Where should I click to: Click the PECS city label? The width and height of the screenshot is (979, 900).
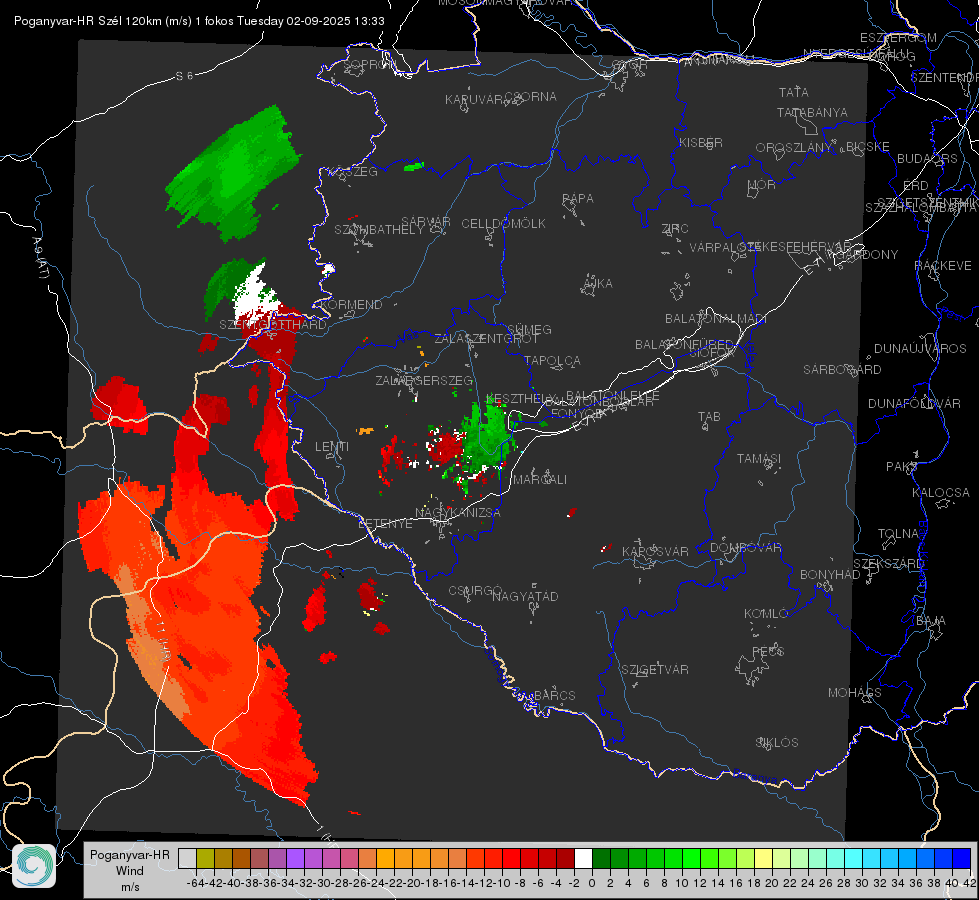767,651
